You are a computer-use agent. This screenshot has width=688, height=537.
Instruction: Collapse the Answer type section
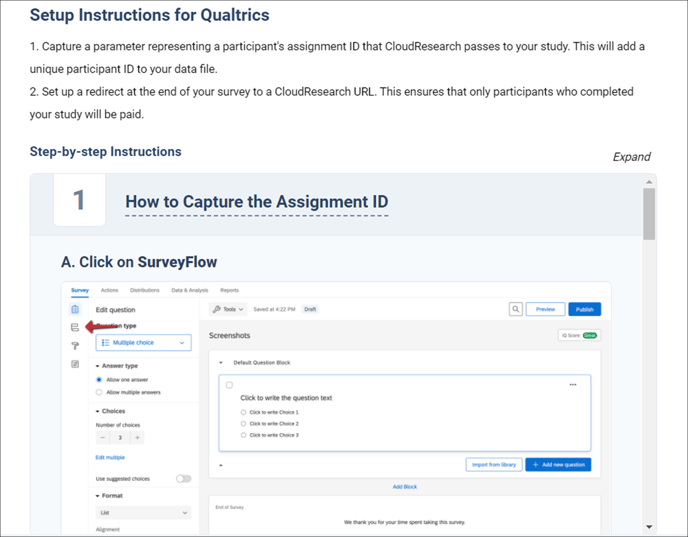coord(97,366)
